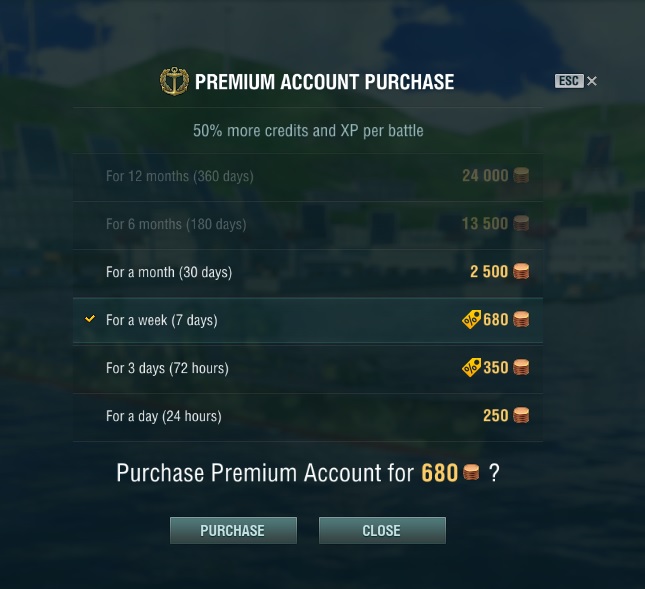The image size is (645, 589).
Task: Close the dialog with the X icon
Action: (592, 81)
